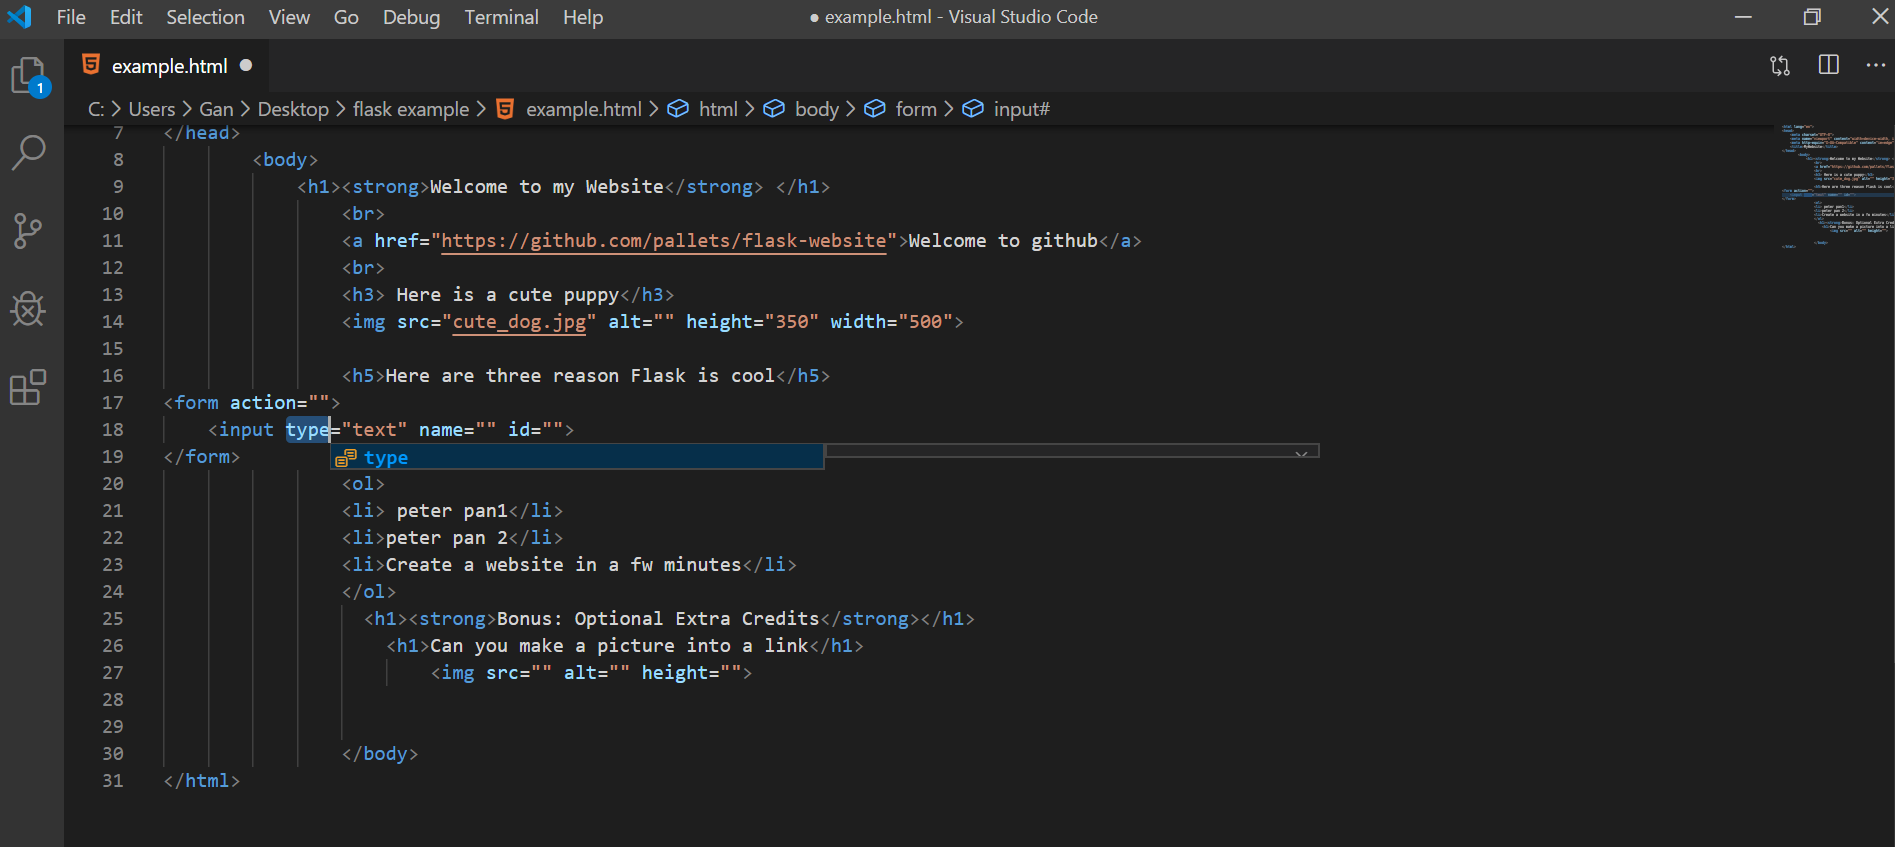Open the Debug view bug icon
Viewport: 1895px width, 847px height.
[x=28, y=309]
